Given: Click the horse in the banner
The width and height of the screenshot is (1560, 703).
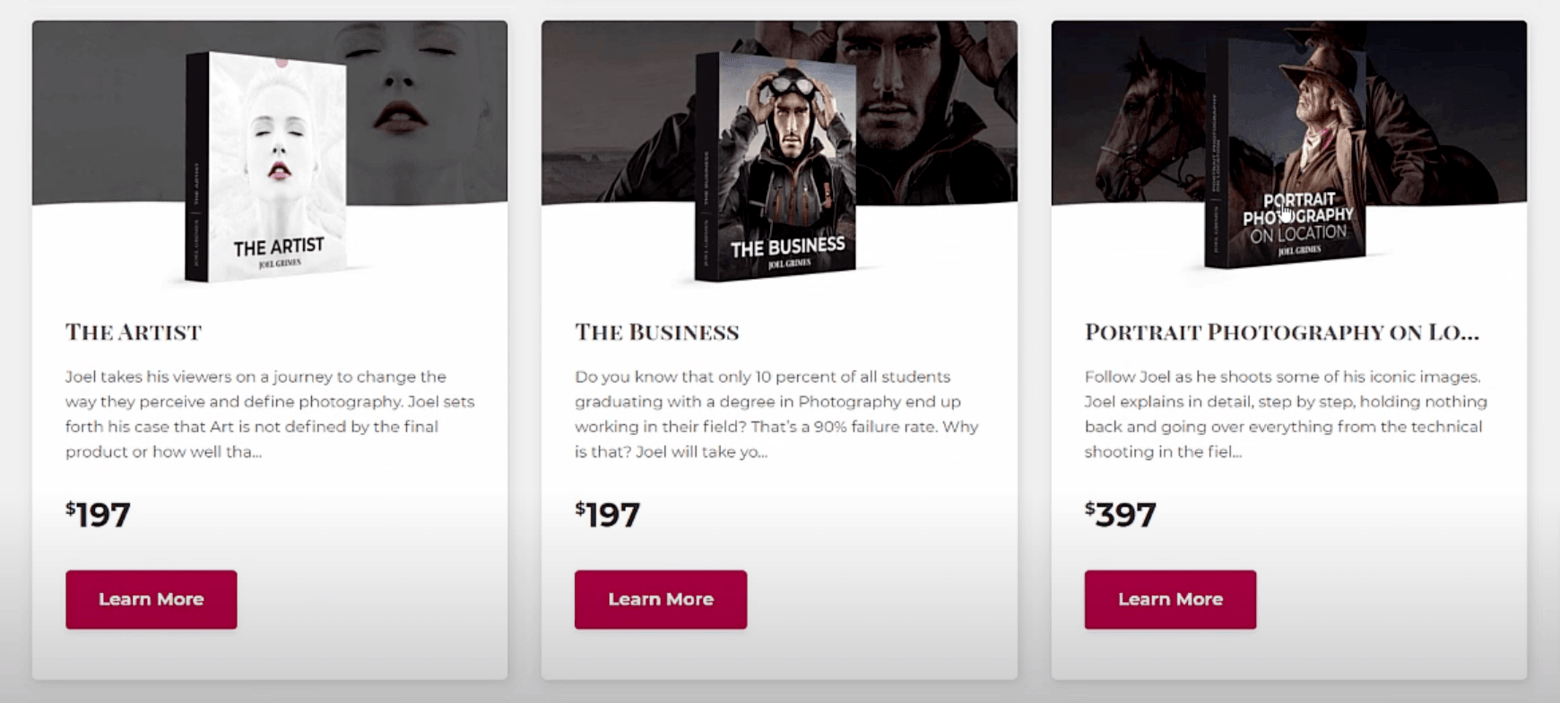Looking at the screenshot, I should pos(1140,130).
